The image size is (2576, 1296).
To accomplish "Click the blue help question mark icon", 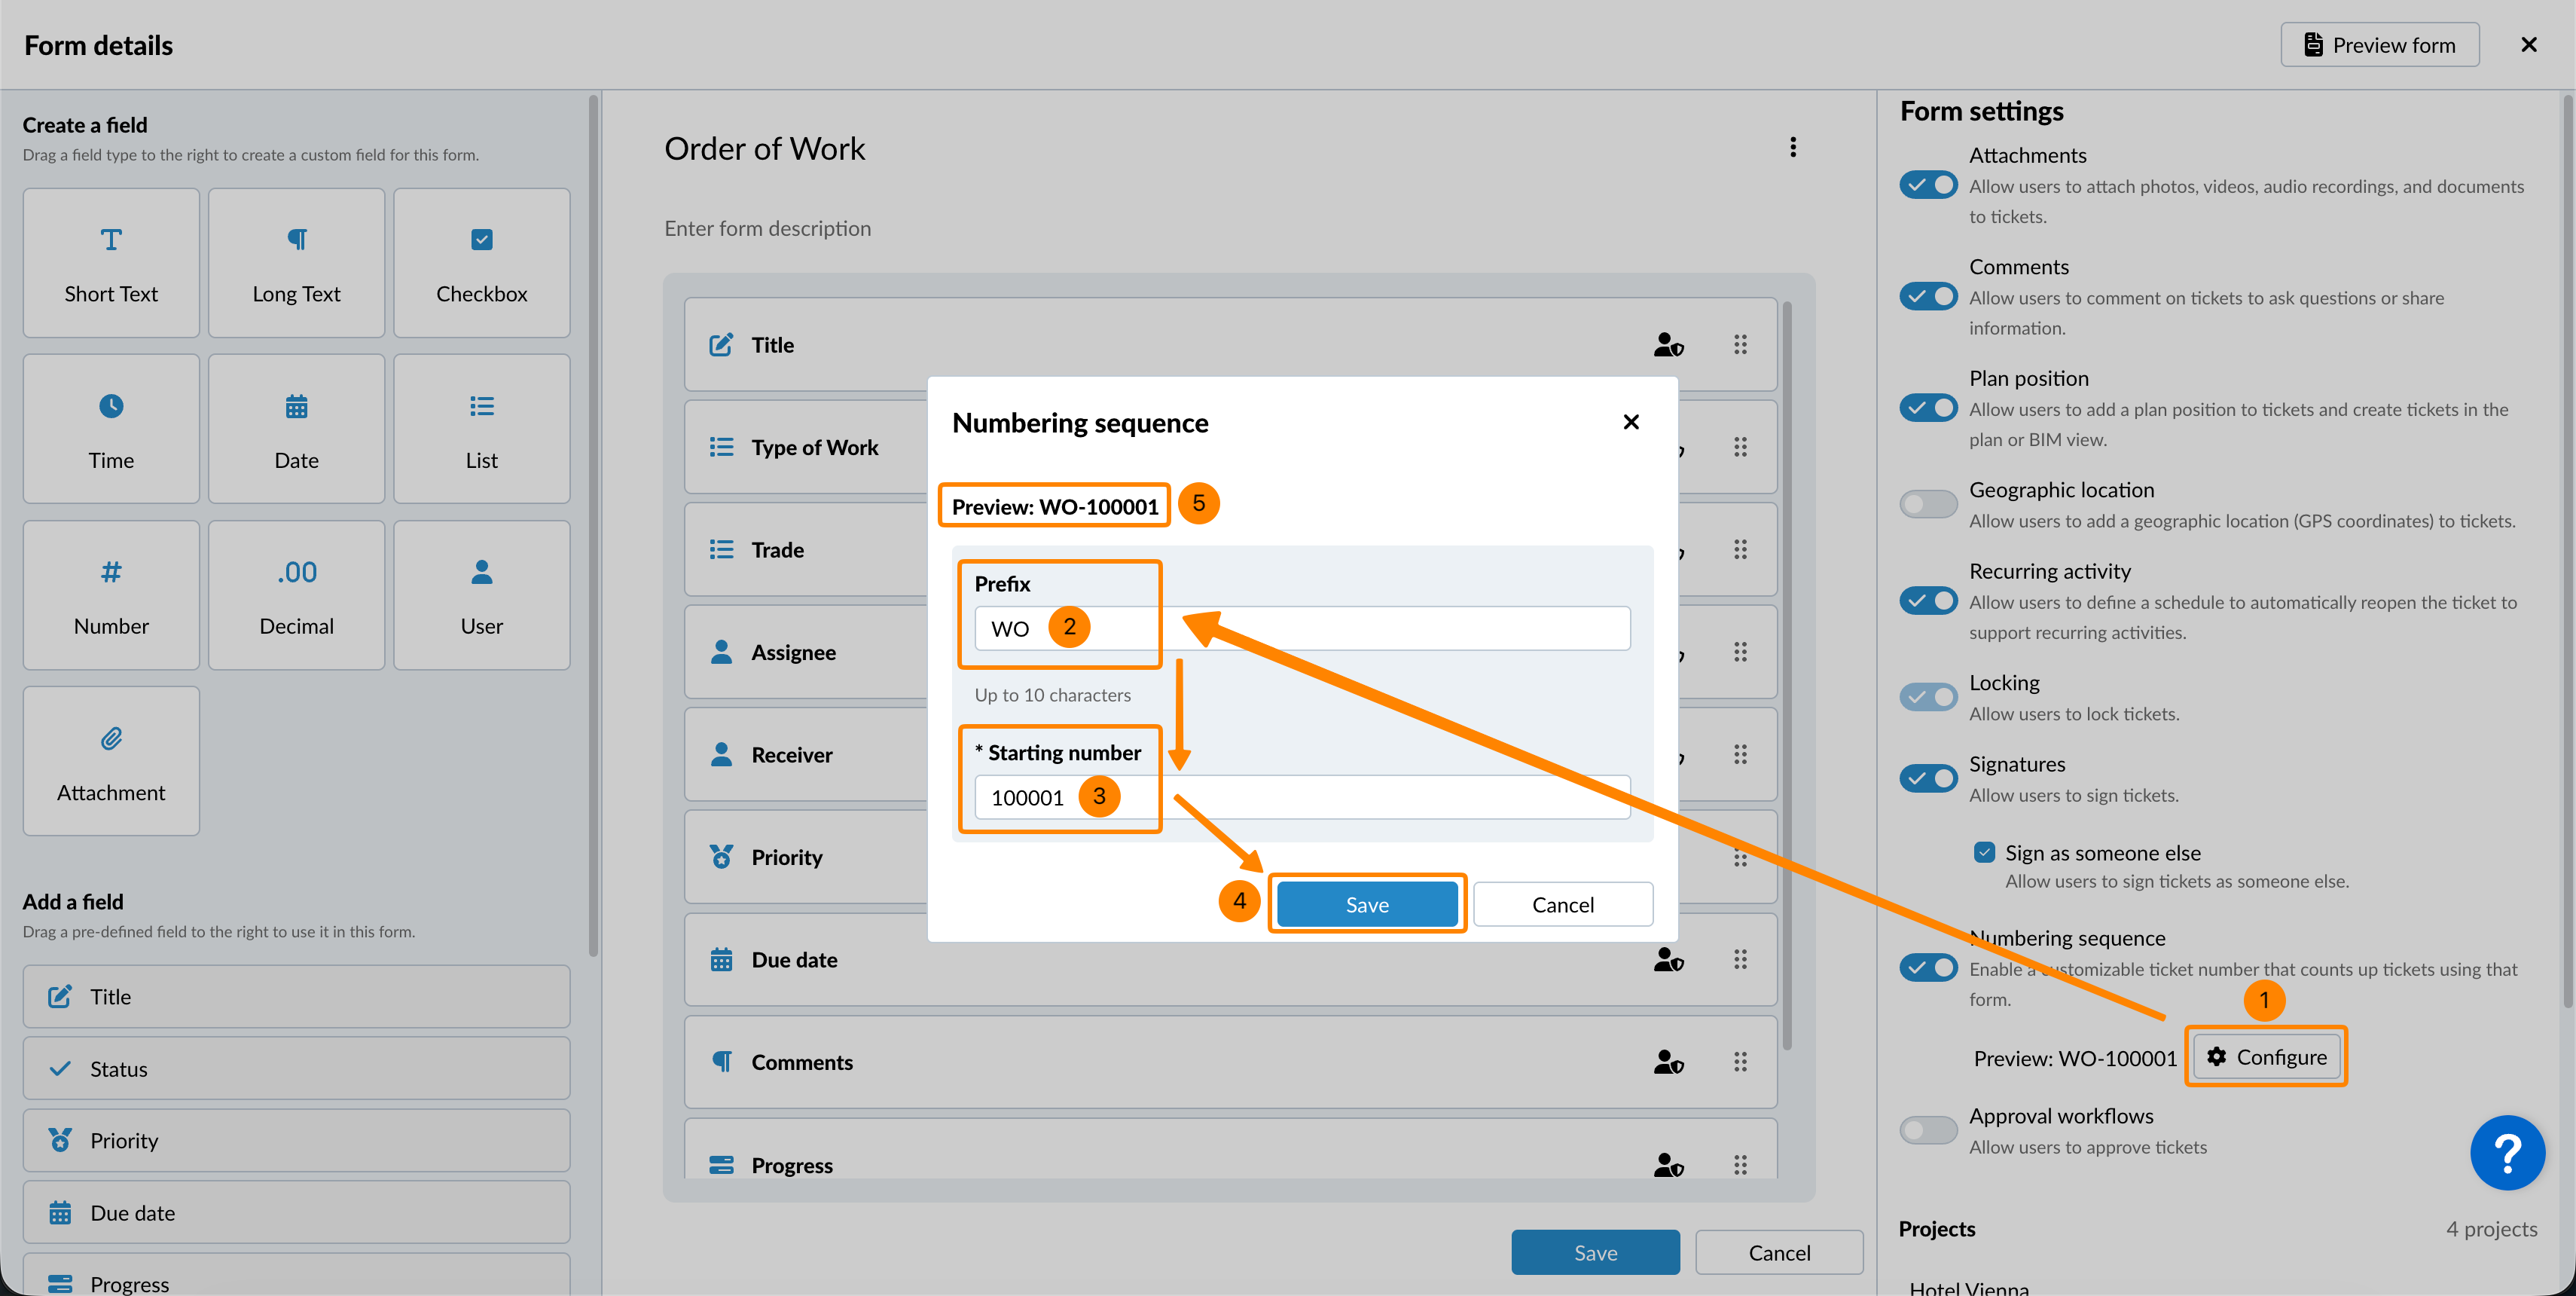I will [x=2507, y=1152].
